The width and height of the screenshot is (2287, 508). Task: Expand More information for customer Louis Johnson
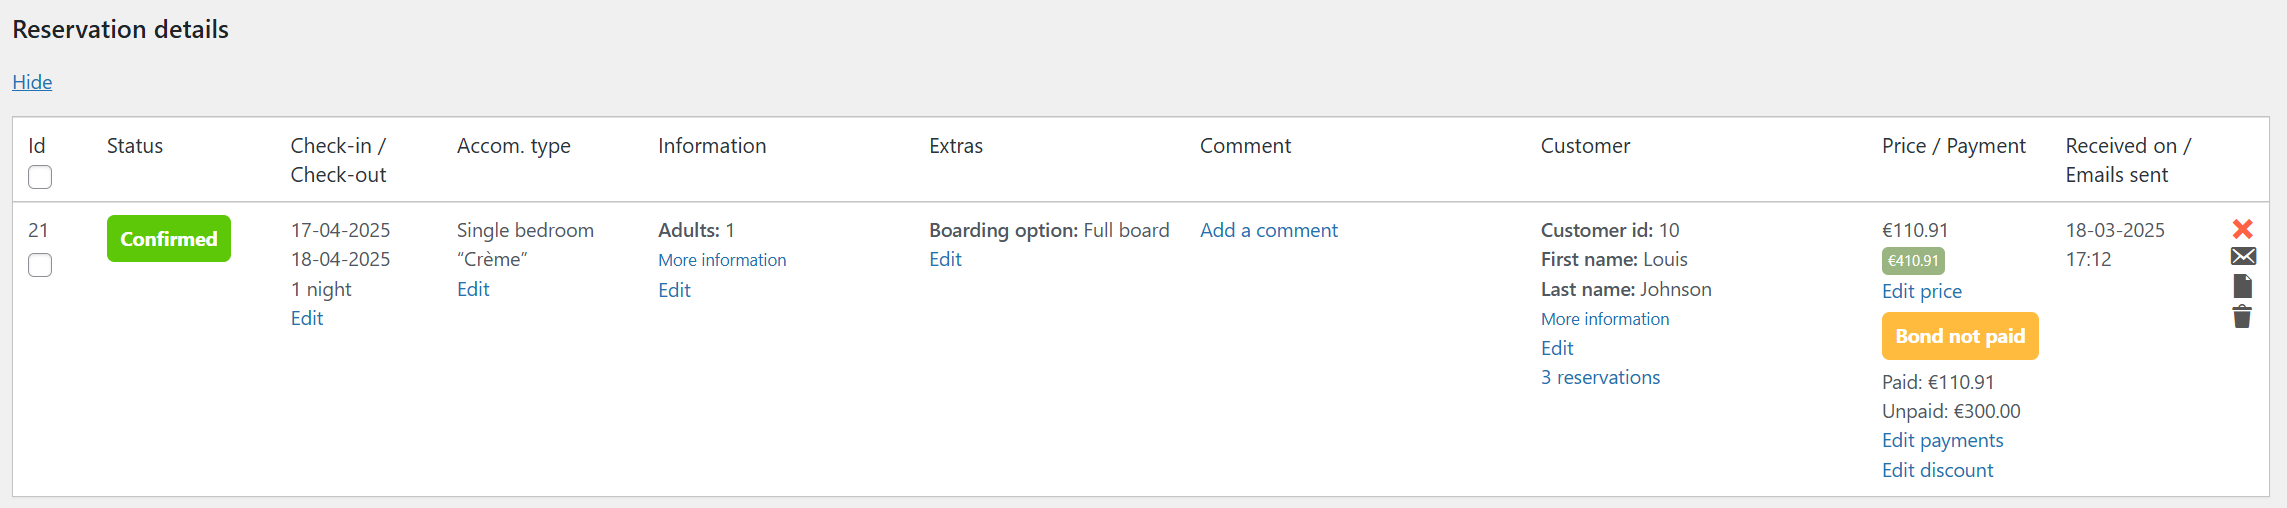point(1604,319)
